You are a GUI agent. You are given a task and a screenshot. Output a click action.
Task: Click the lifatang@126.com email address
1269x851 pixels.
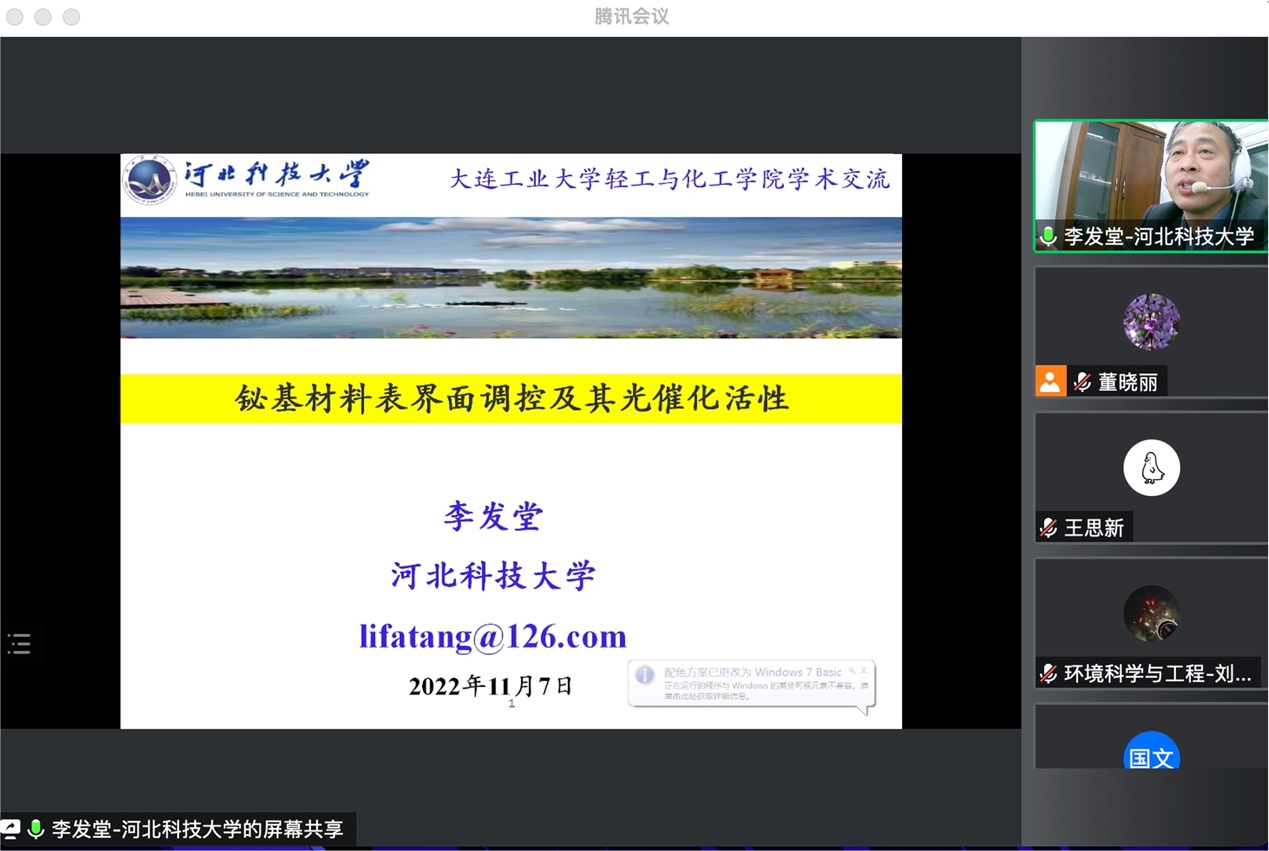pyautogui.click(x=492, y=637)
